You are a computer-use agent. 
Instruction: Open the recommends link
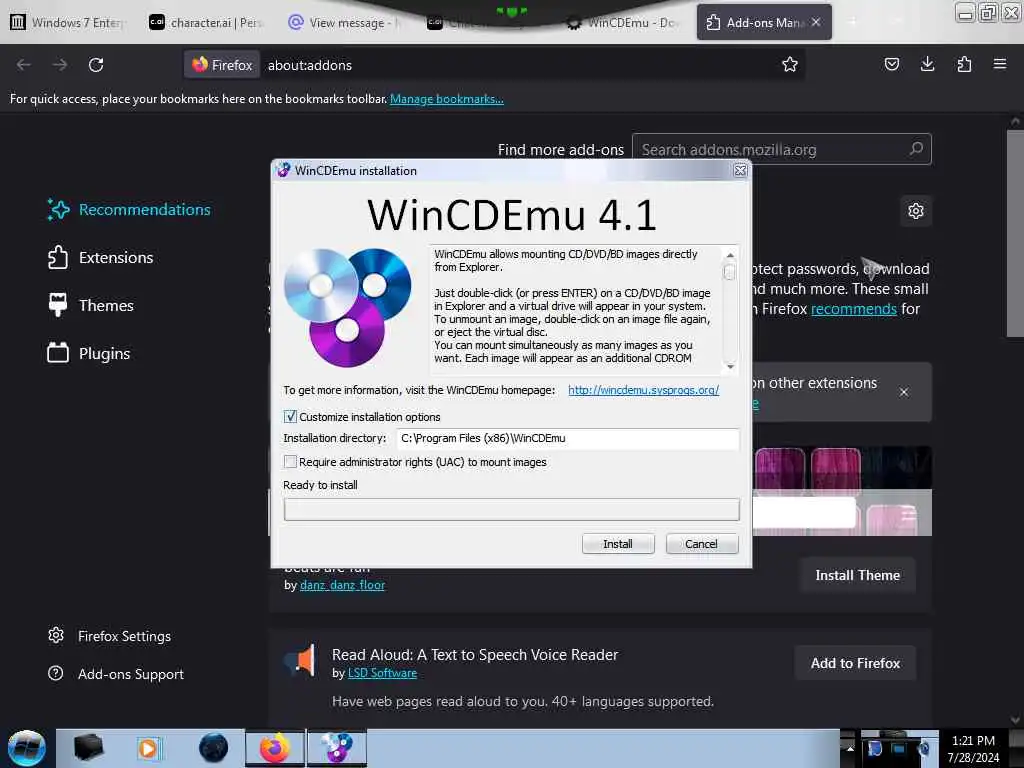pyautogui.click(x=854, y=308)
